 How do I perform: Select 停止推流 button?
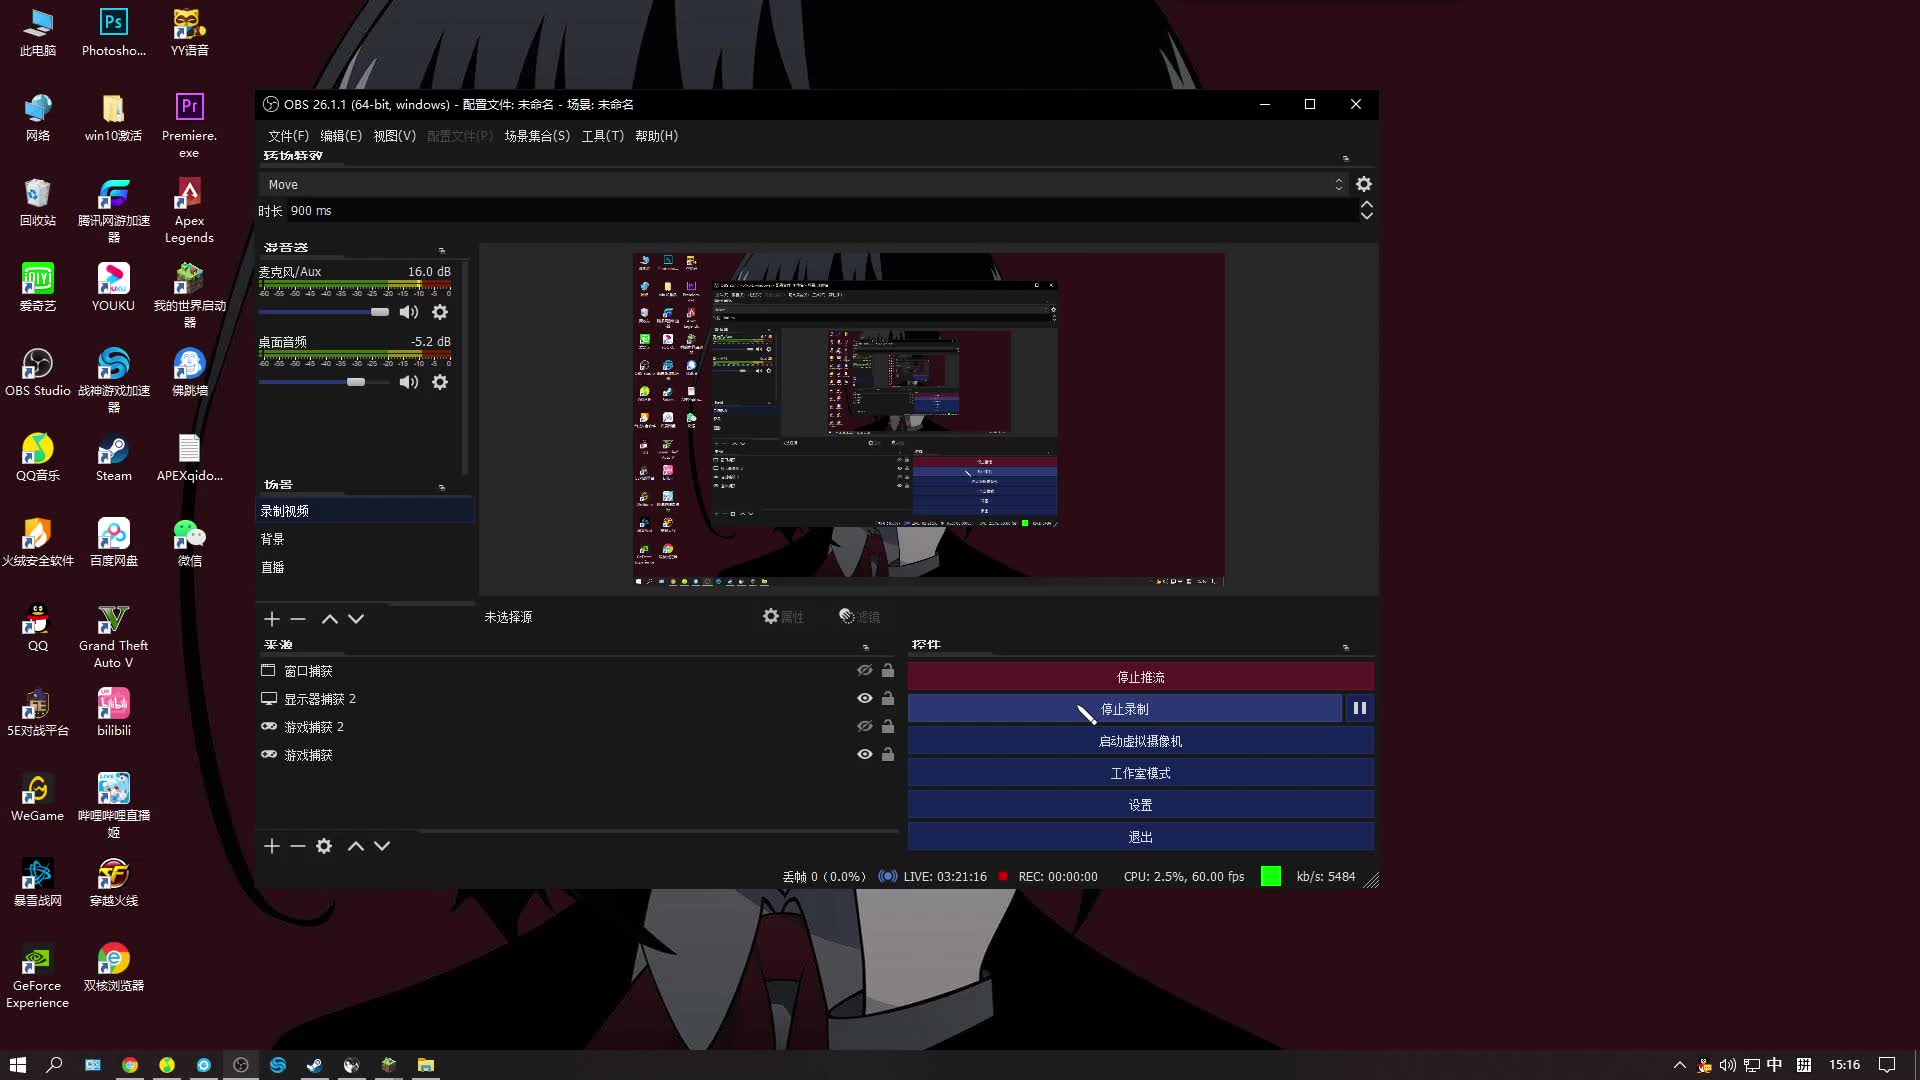click(1139, 676)
